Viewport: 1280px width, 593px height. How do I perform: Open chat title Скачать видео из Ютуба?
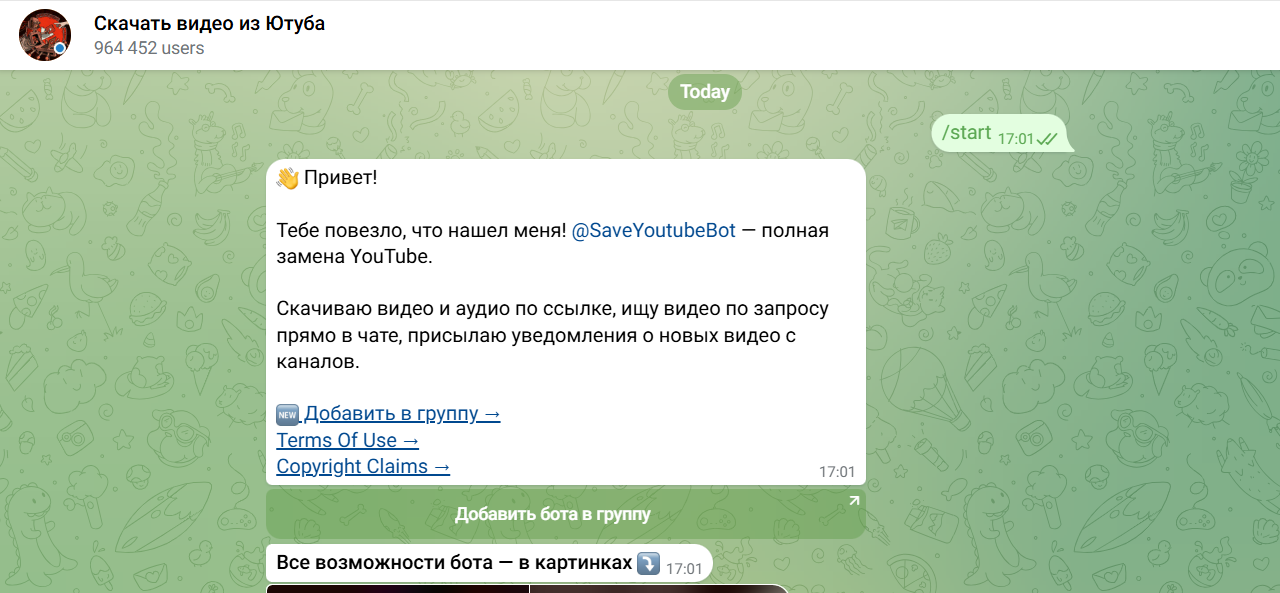pyautogui.click(x=209, y=23)
